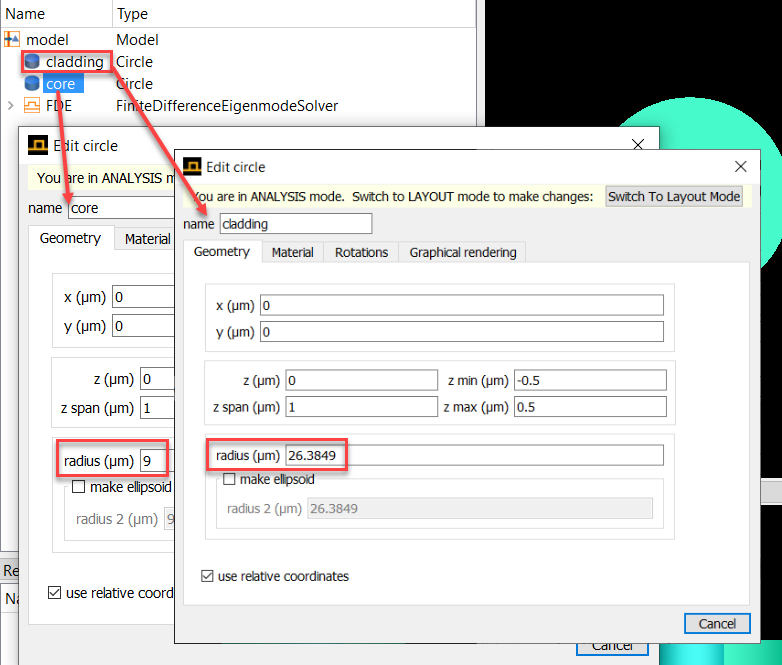Image resolution: width=782 pixels, height=665 pixels.
Task: Click the x (µm) field in cladding dialog
Action: [x=462, y=305]
